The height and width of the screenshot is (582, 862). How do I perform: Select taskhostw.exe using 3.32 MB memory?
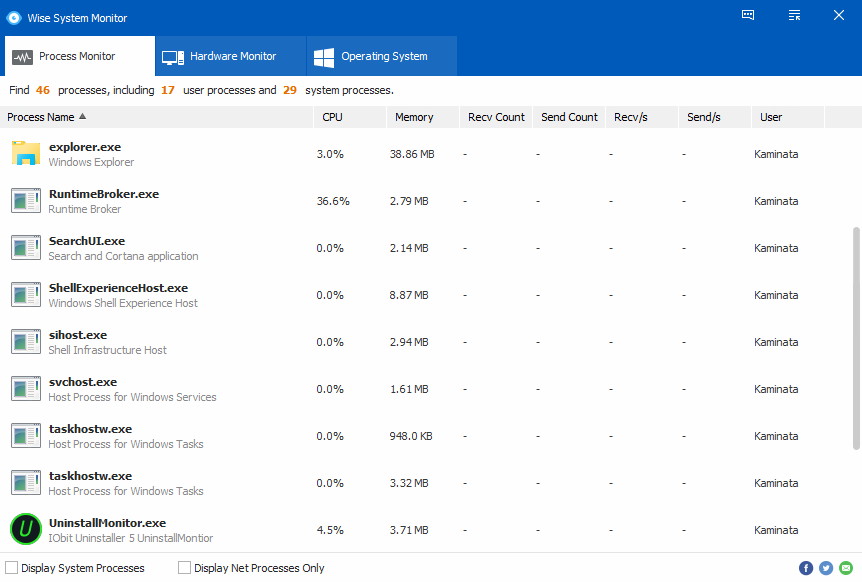coord(90,476)
